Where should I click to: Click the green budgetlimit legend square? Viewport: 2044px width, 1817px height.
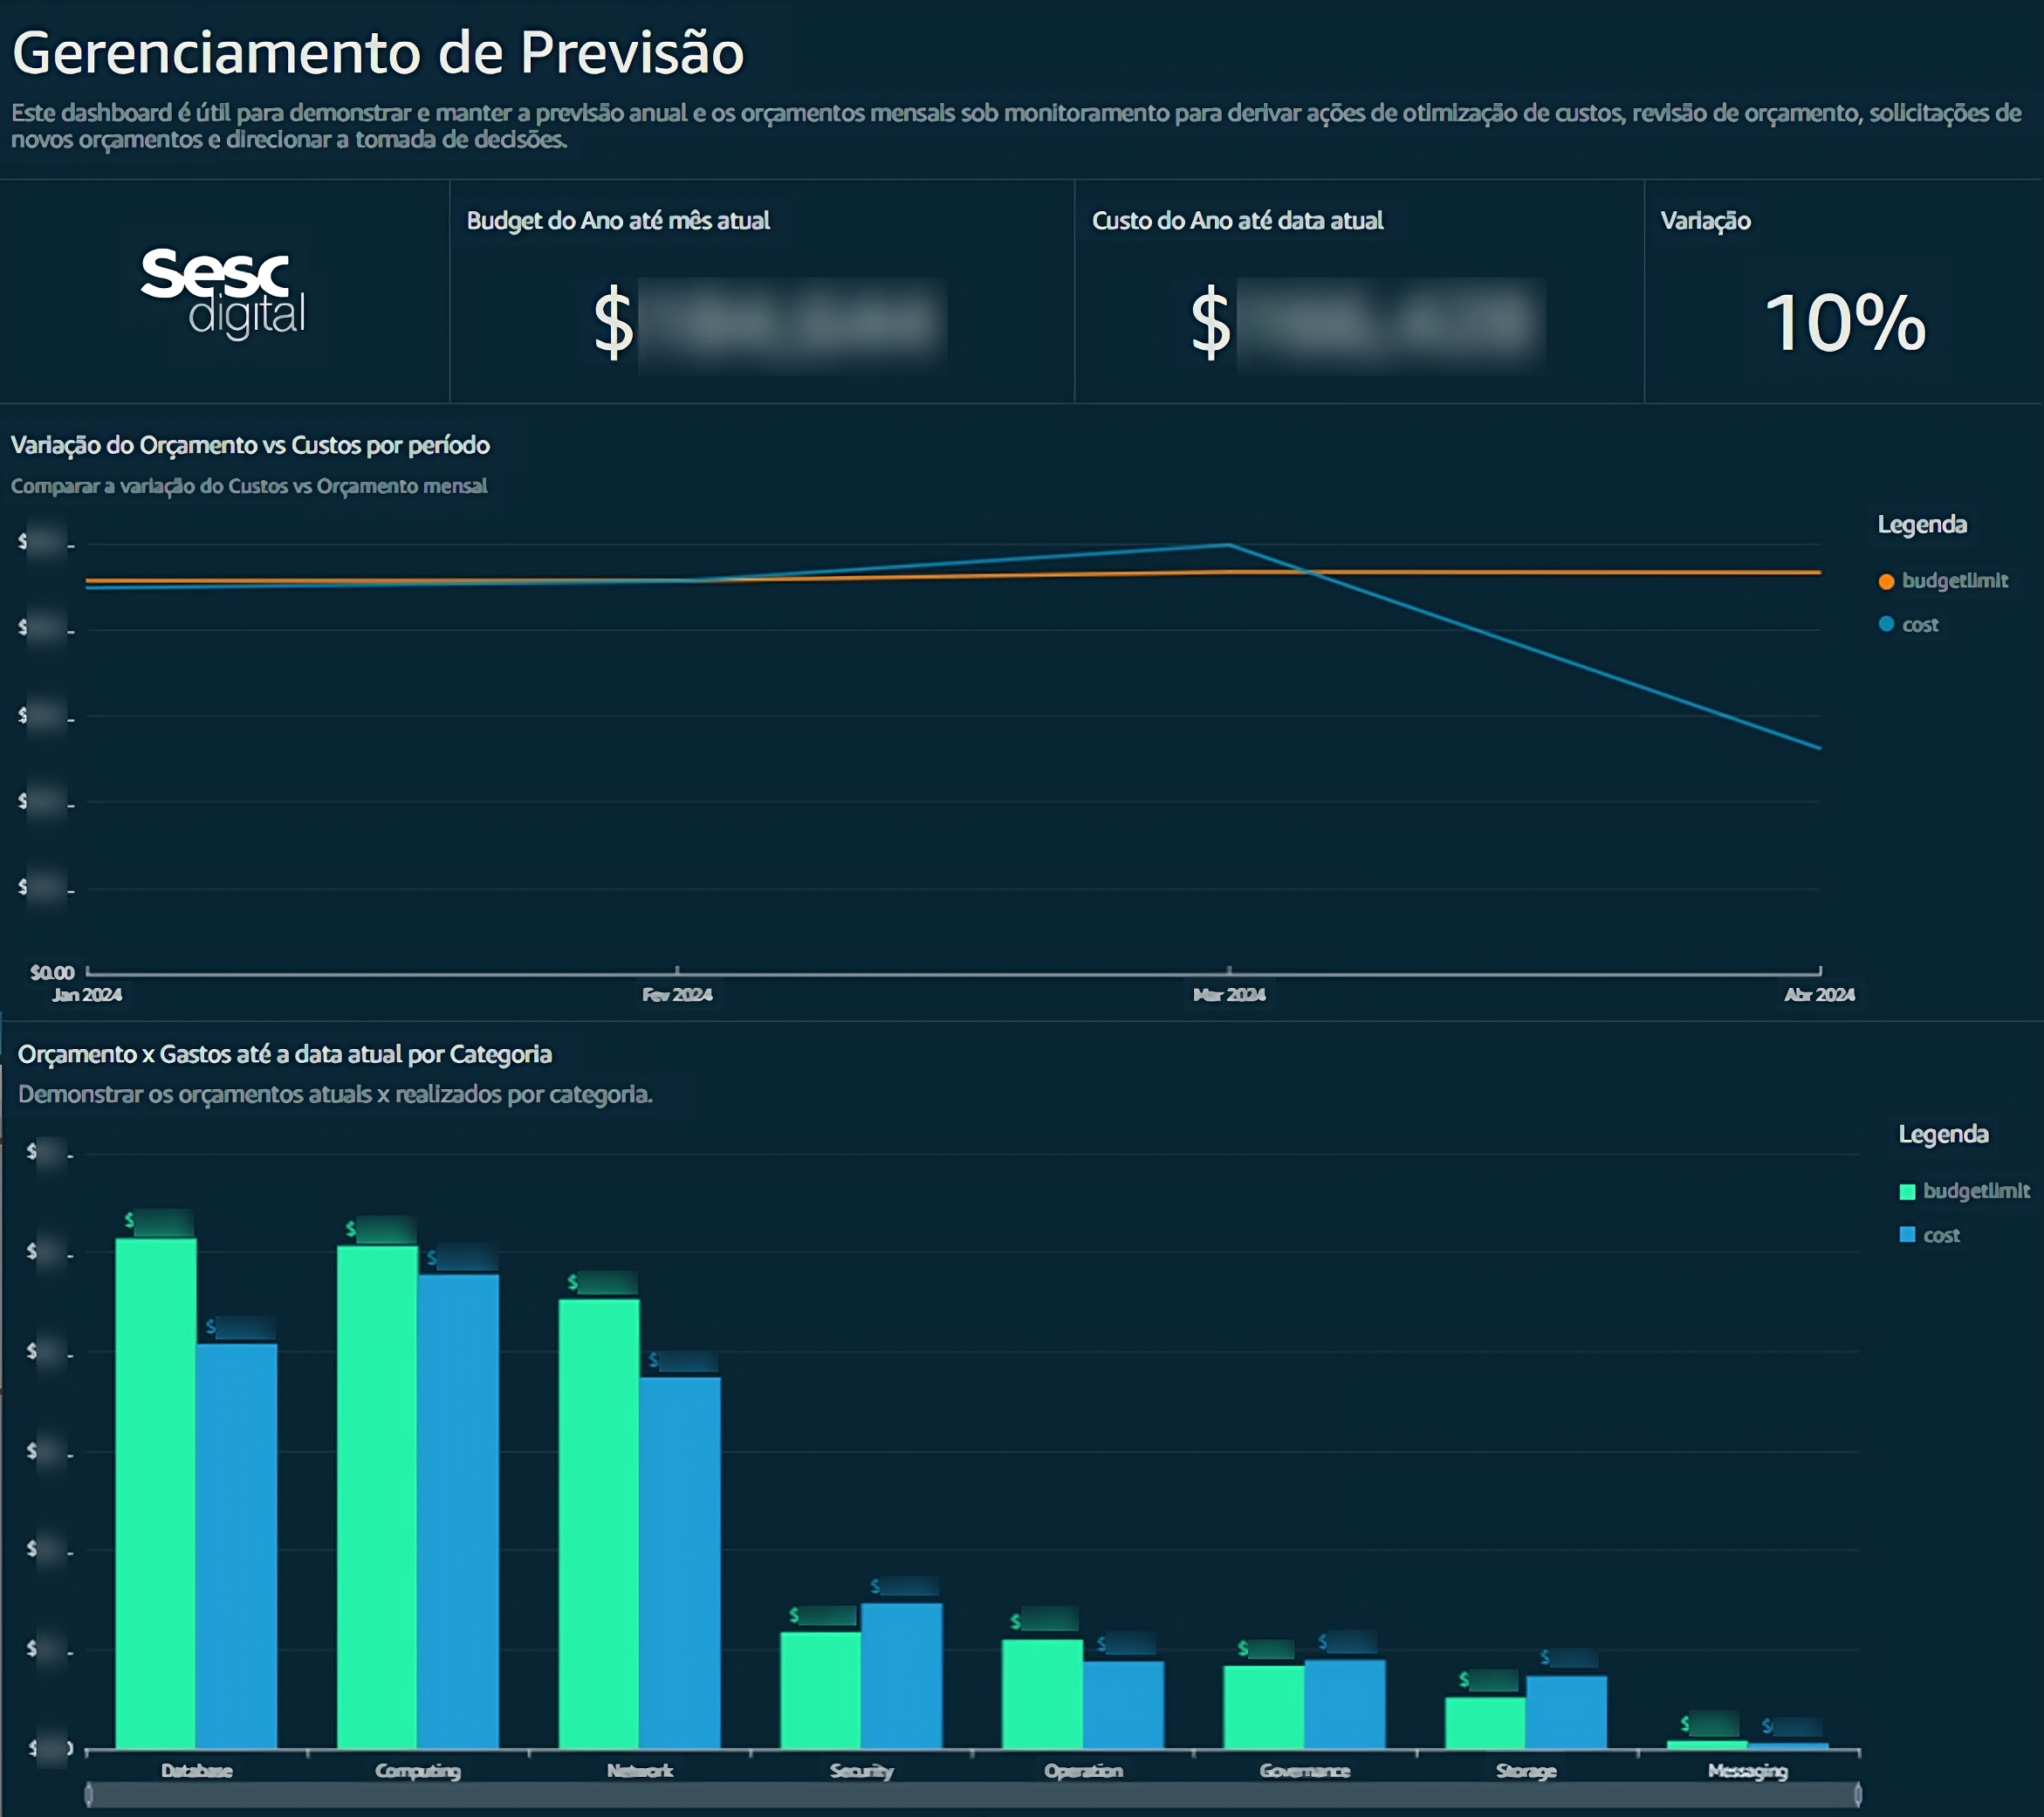point(1907,1191)
